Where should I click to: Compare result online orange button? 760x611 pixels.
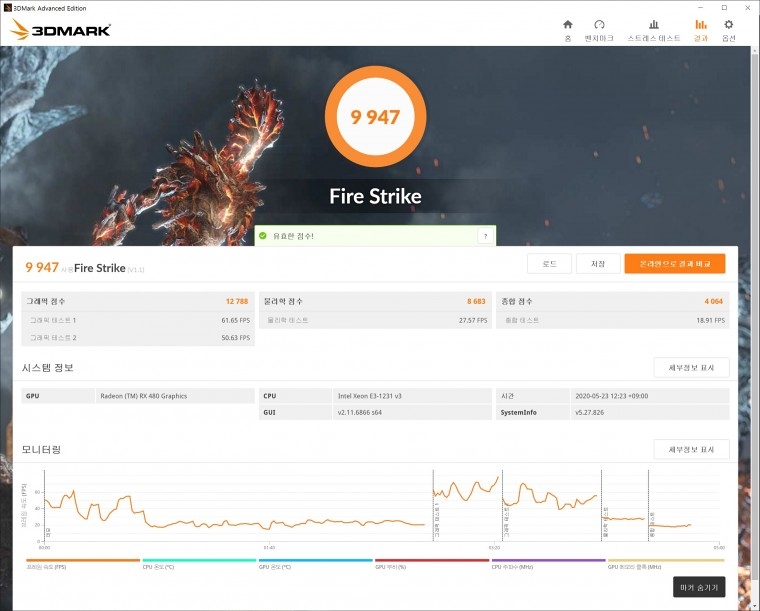pos(675,264)
